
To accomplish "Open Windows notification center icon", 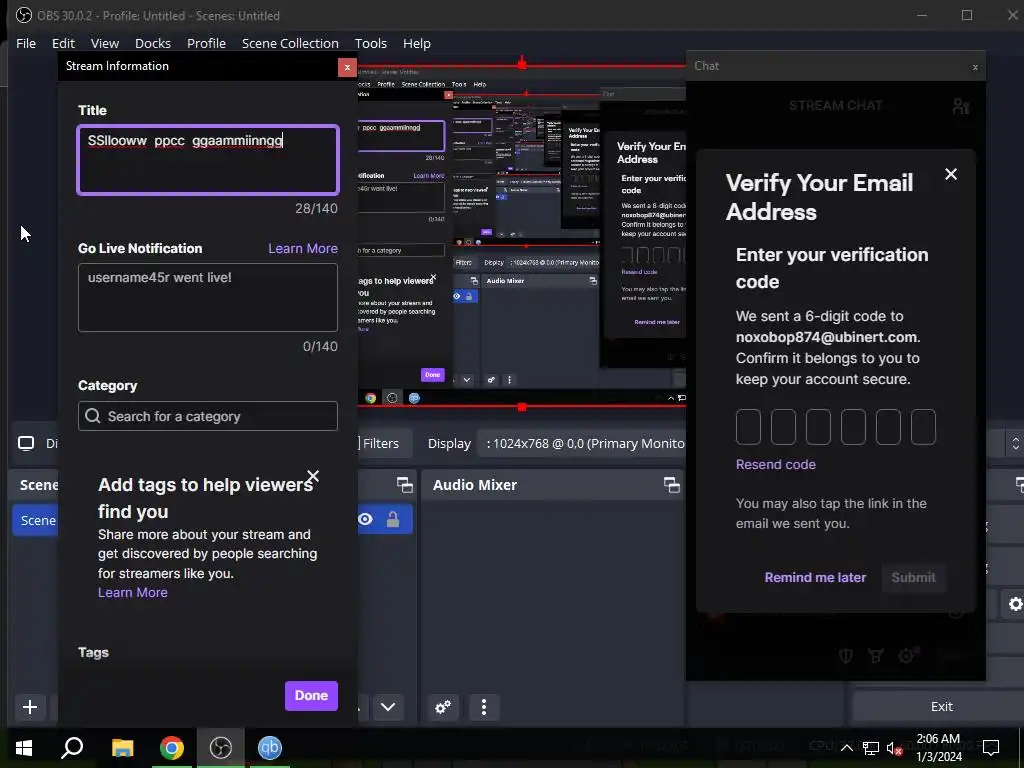I will click(x=991, y=748).
